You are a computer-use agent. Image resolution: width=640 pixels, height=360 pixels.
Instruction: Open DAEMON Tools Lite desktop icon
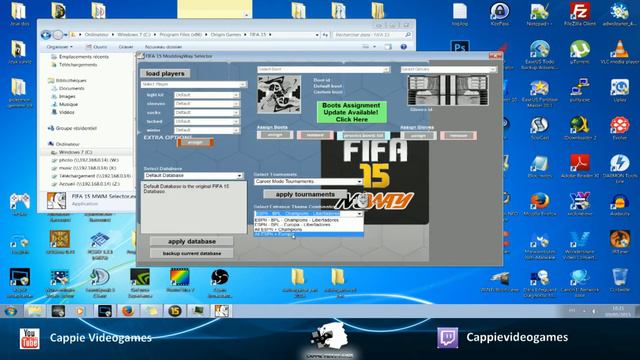point(620,168)
